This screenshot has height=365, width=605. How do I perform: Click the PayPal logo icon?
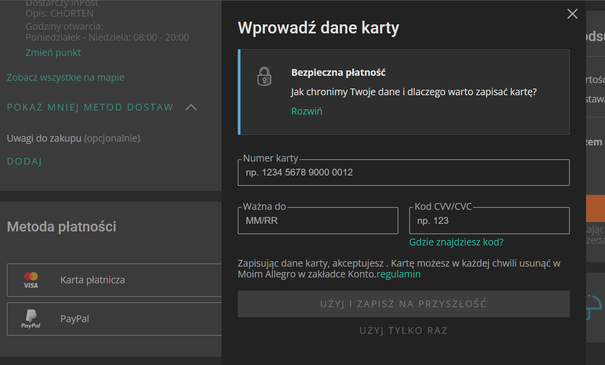(x=31, y=319)
